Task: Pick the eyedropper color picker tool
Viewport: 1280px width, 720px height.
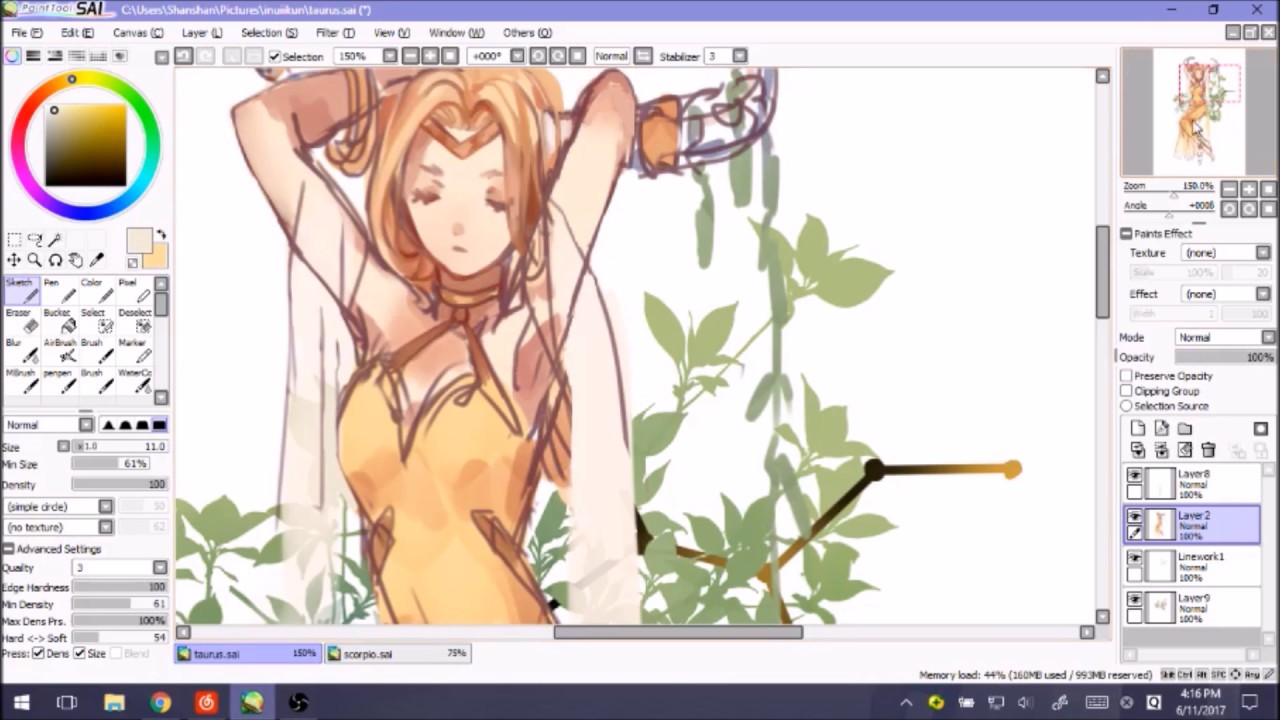Action: pos(97,260)
